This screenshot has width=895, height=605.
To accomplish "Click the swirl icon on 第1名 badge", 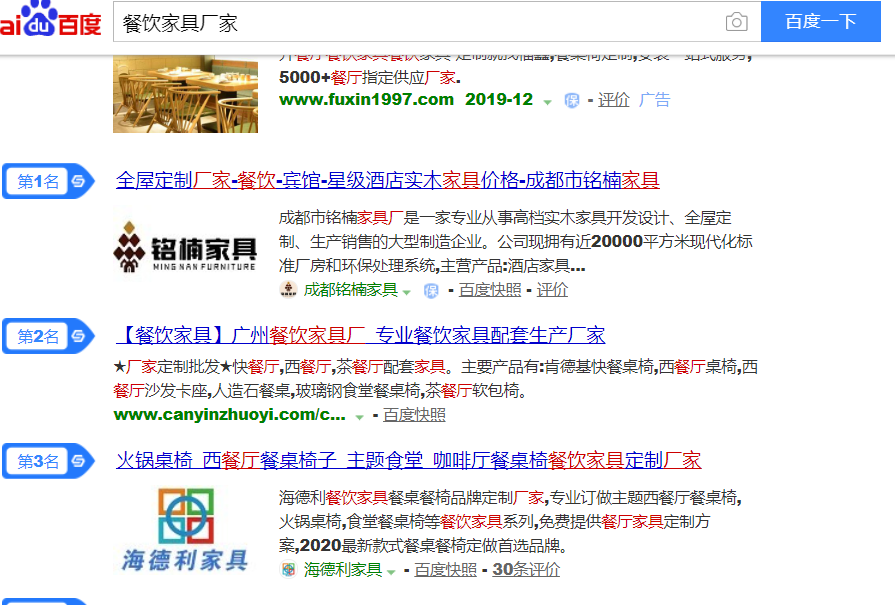I will [x=78, y=182].
